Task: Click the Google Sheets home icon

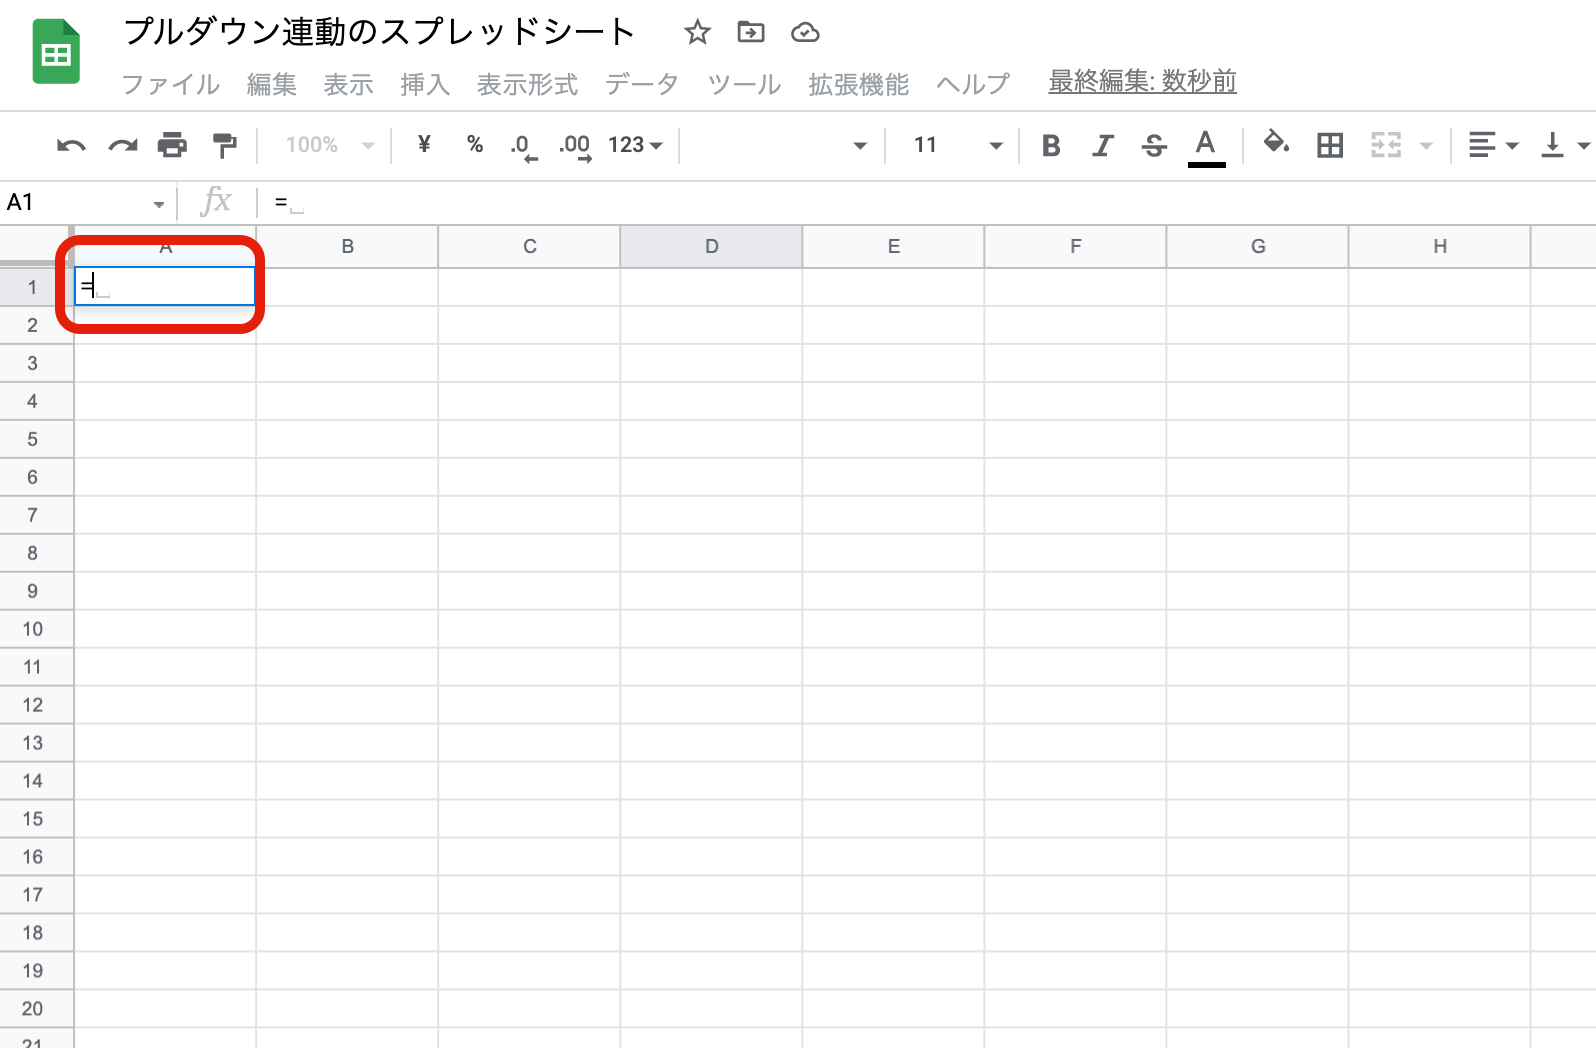Action: pyautogui.click(x=56, y=52)
